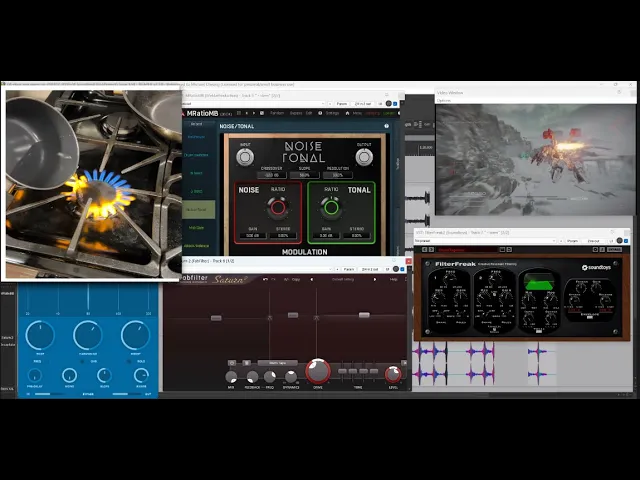Click the MRatioMB Settings gear icon
Image resolution: width=640 pixels, height=480 pixels.
(320, 113)
